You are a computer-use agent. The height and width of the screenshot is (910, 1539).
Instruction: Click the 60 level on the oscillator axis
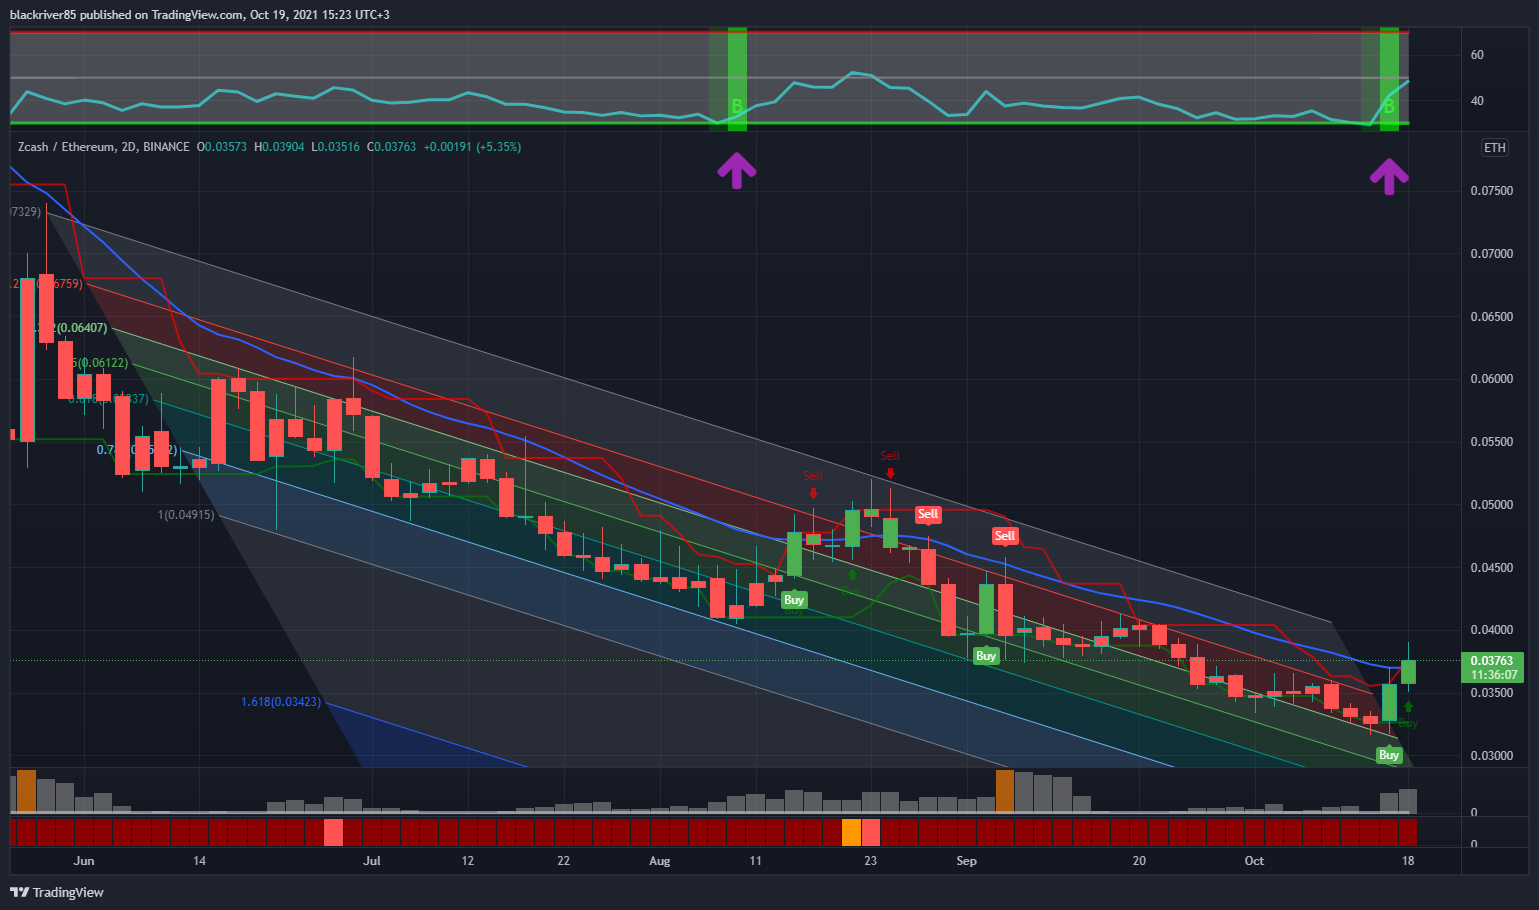[1477, 55]
